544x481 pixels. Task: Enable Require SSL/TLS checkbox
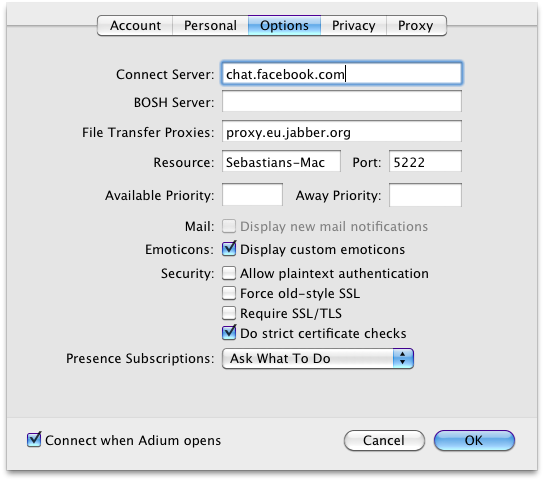tap(229, 313)
